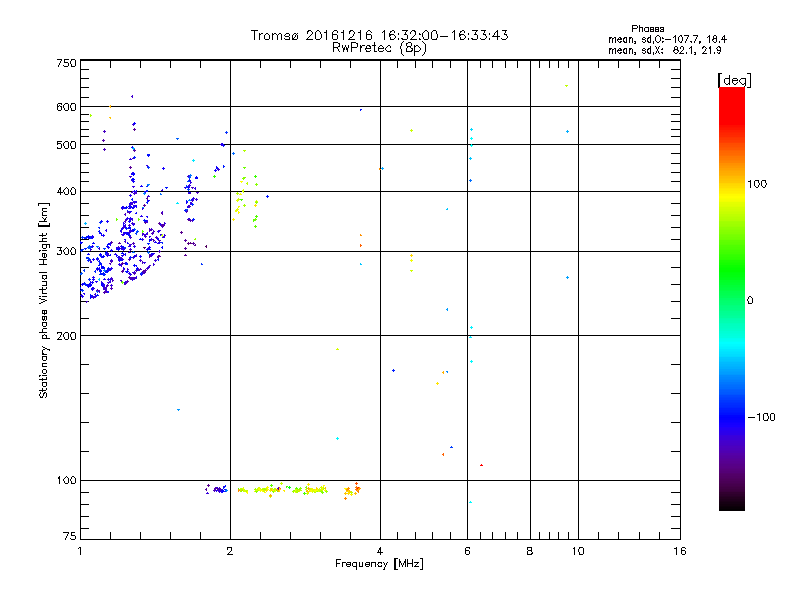Screen dimensions: 800x600
Task: Click the dense blue cluster near 300 km
Action: pos(122,255)
